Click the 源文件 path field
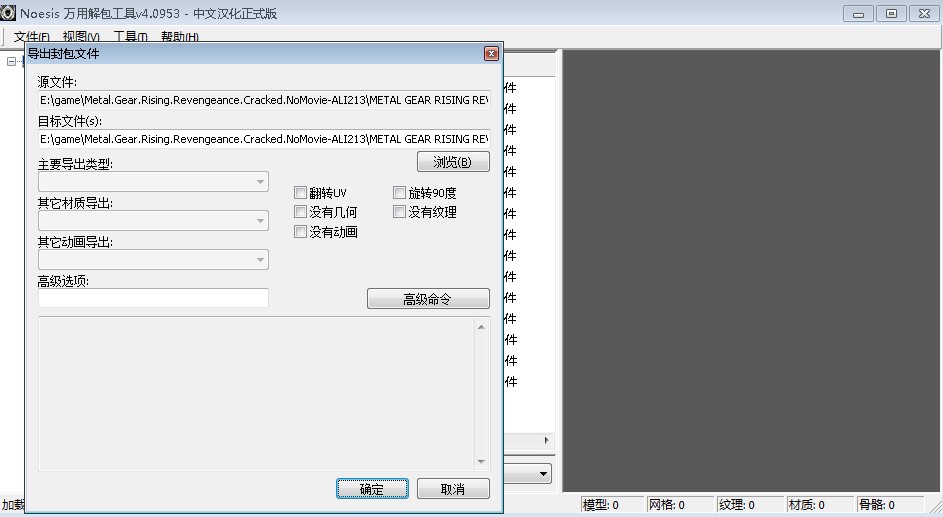The height and width of the screenshot is (517, 943). pos(264,100)
